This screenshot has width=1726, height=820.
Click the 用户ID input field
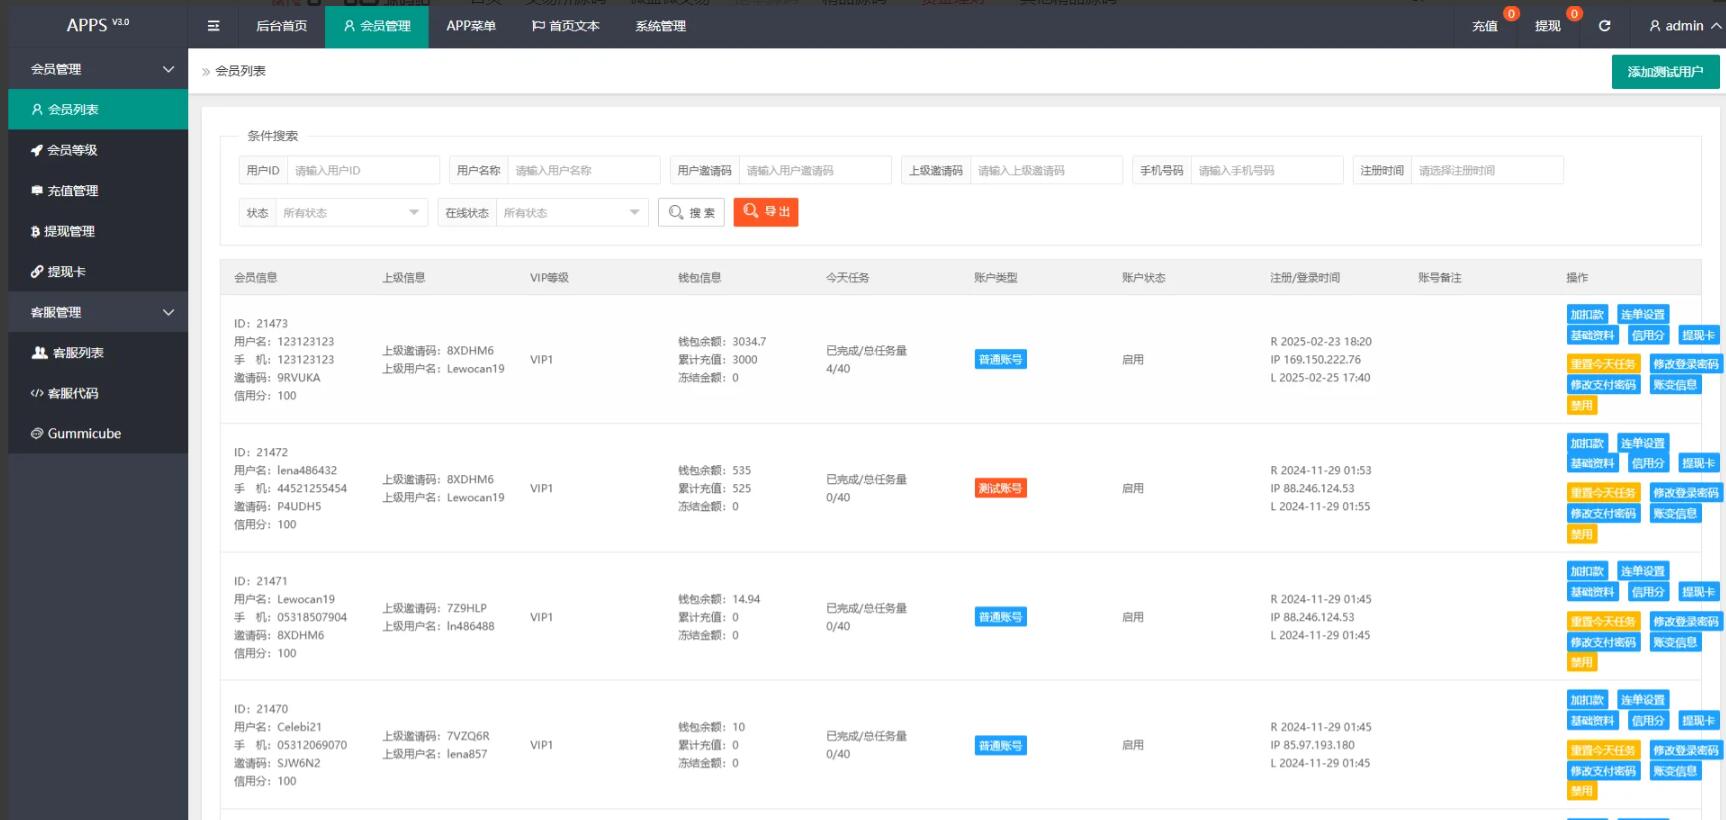[362, 171]
